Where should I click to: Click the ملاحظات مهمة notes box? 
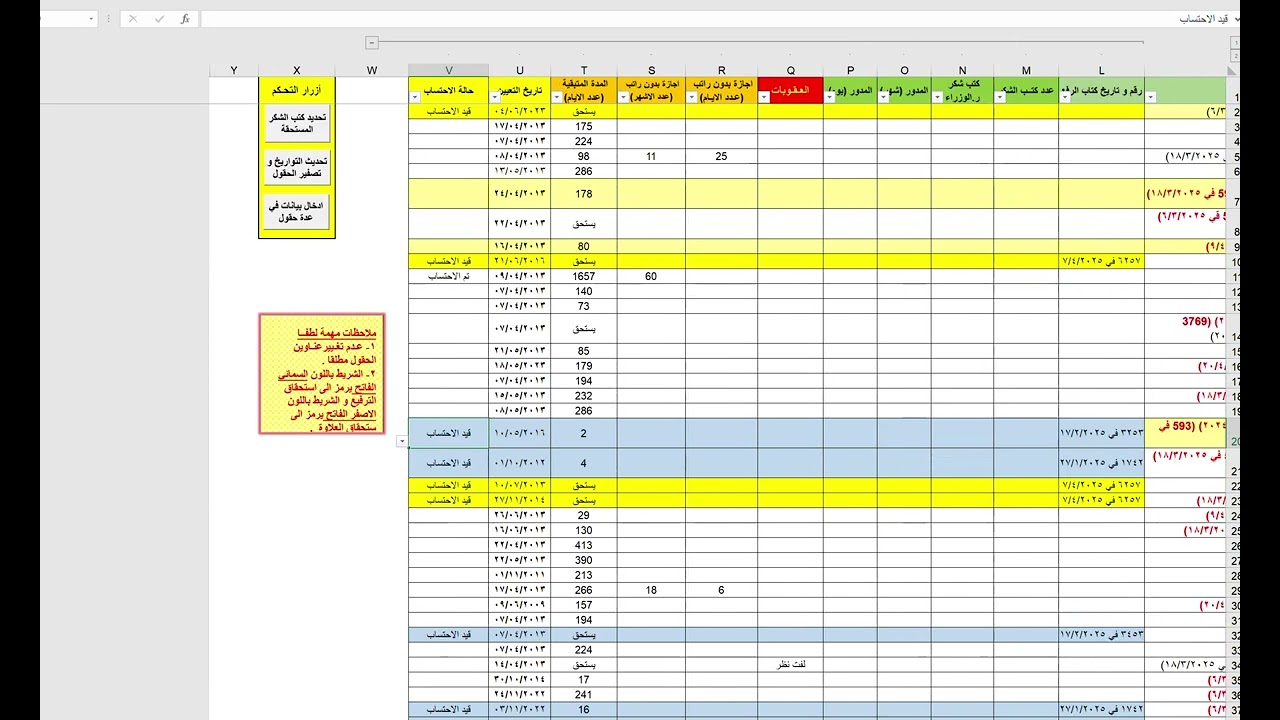[x=321, y=374]
